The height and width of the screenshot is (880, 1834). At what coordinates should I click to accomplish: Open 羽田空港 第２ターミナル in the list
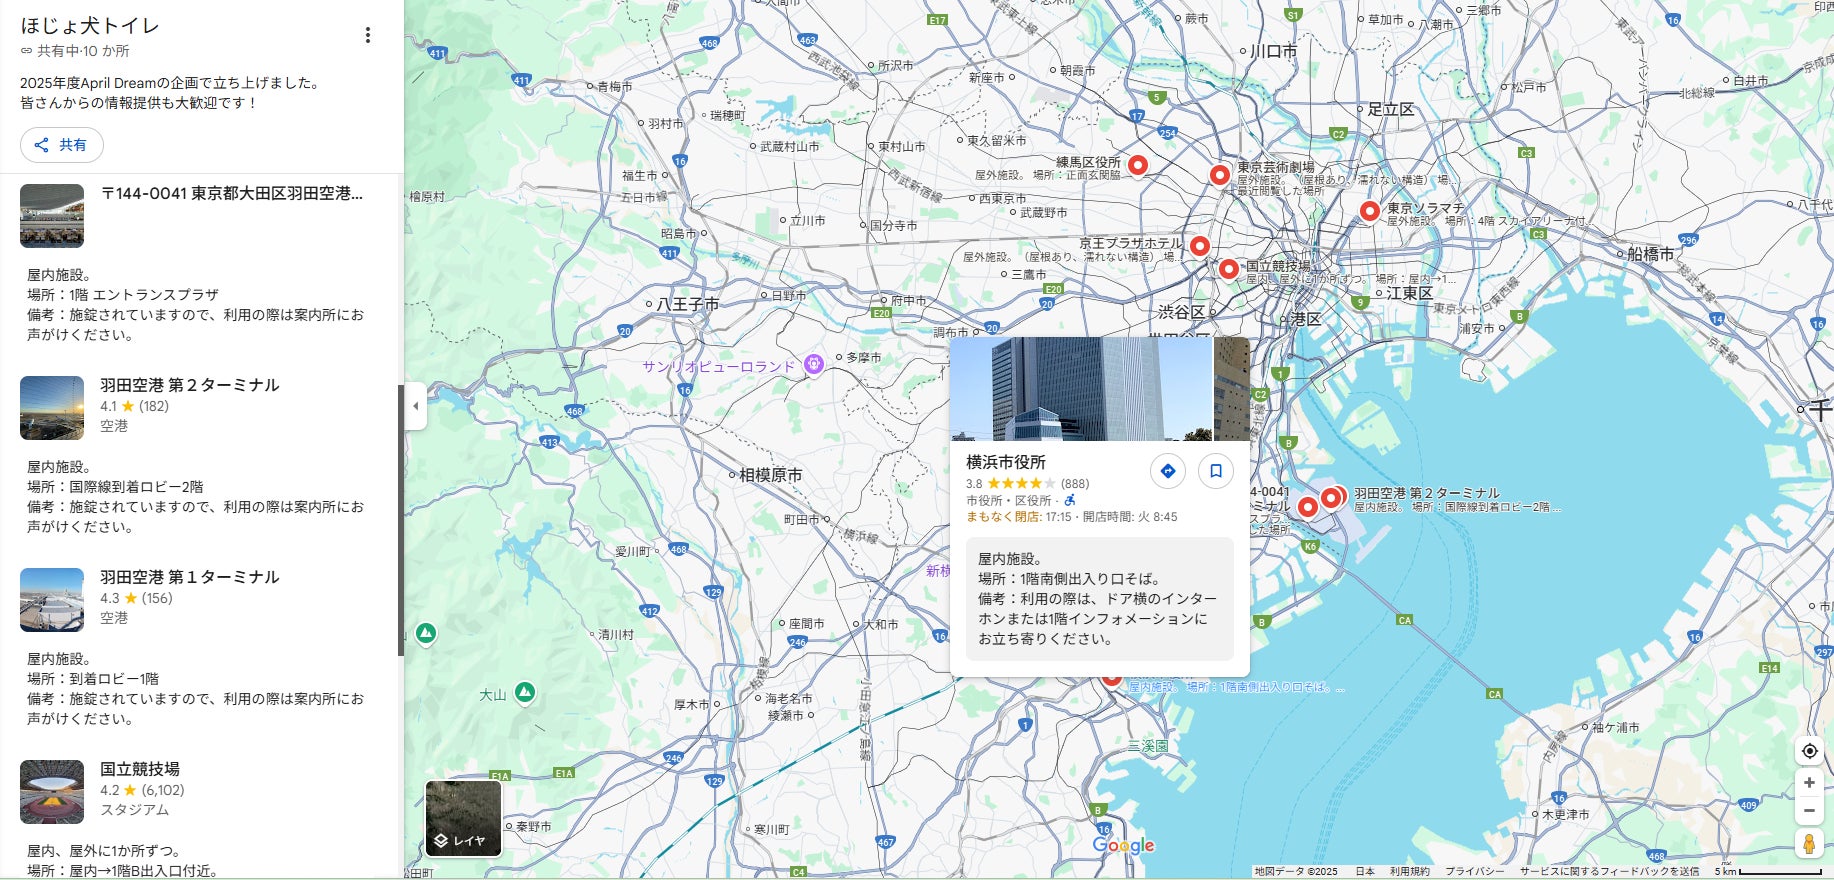click(x=190, y=385)
